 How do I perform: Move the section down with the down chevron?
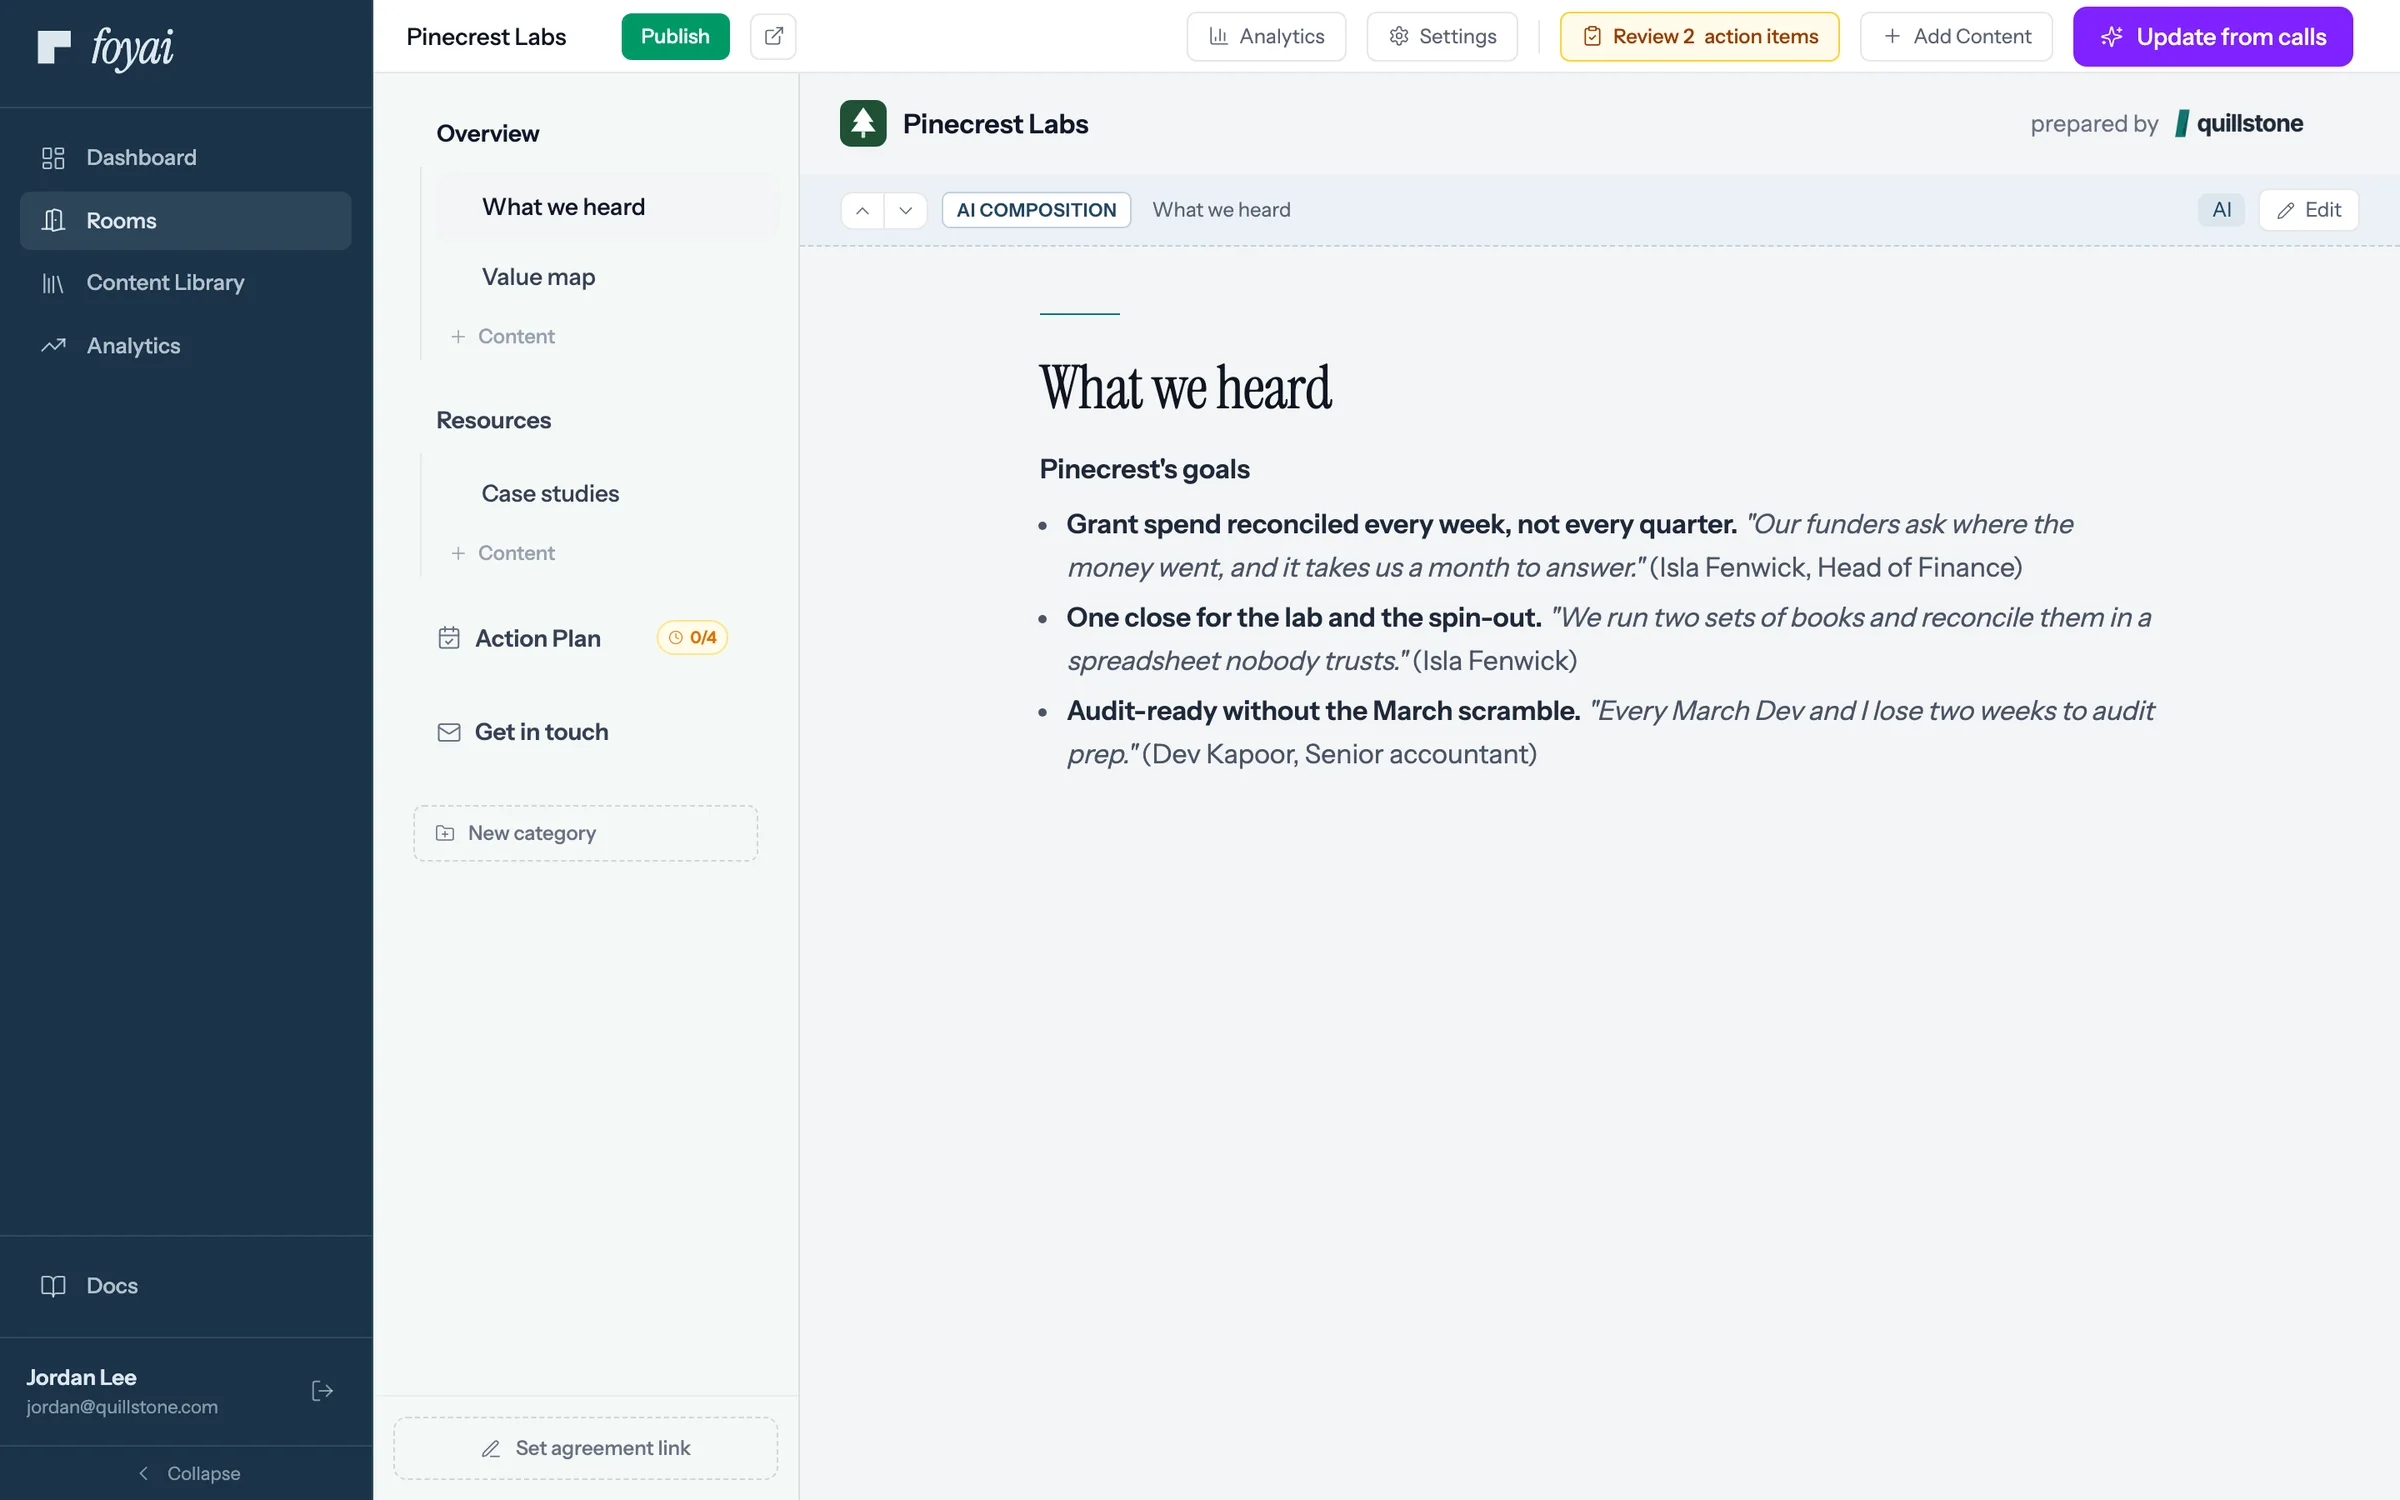906,211
